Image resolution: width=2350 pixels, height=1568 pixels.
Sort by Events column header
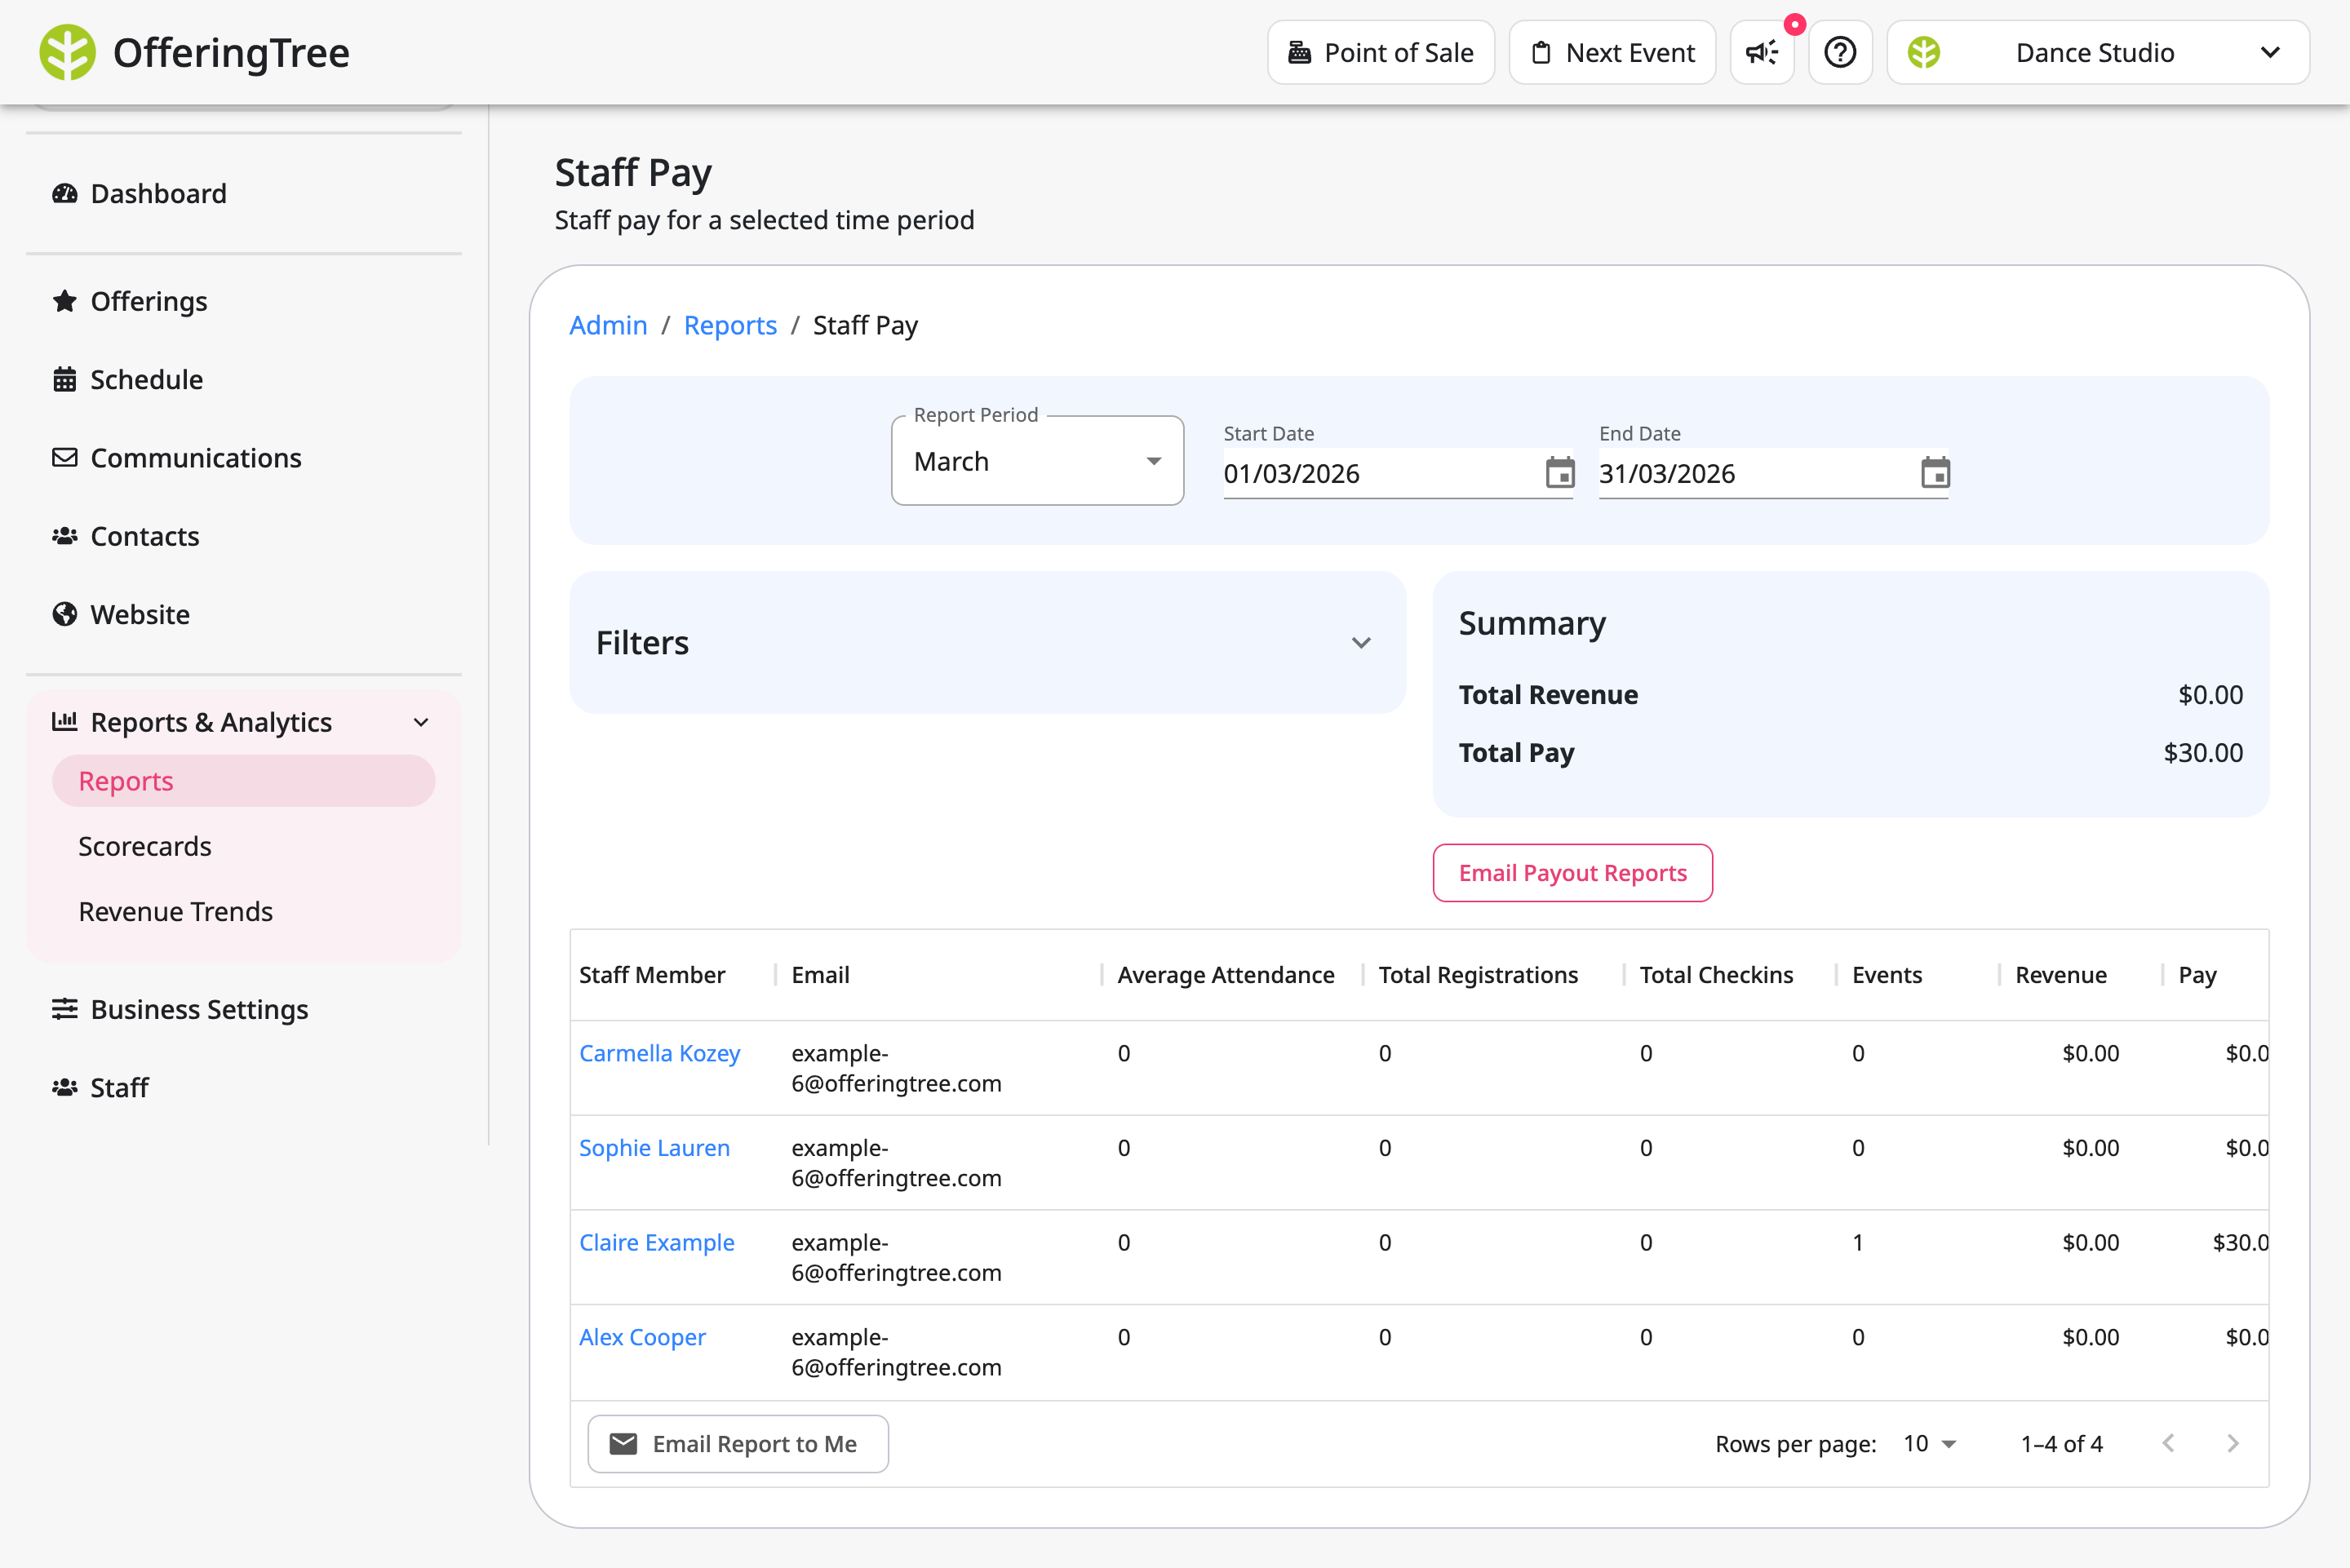point(1886,974)
